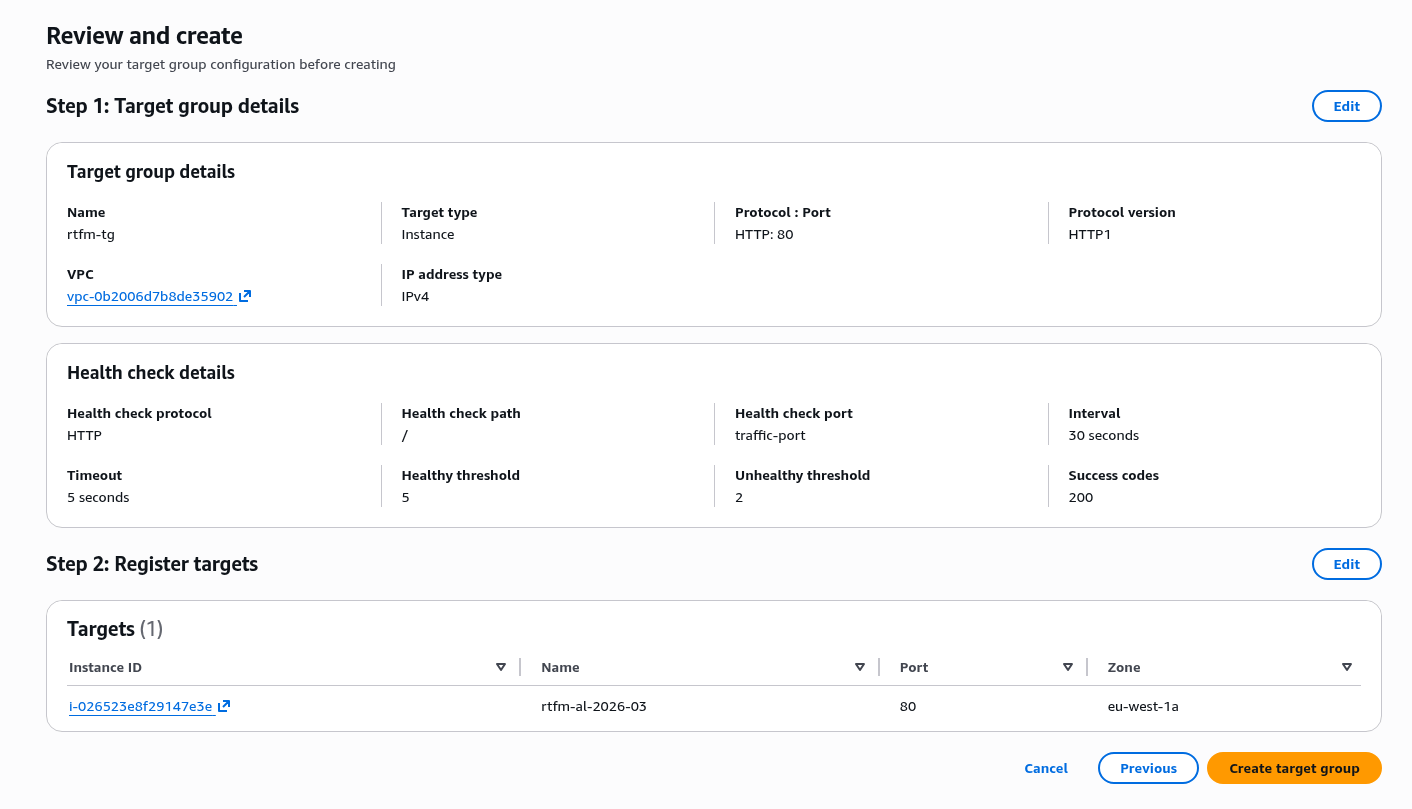Select unhealthy threshold value 2
Image resolution: width=1412 pixels, height=809 pixels.
739,497
